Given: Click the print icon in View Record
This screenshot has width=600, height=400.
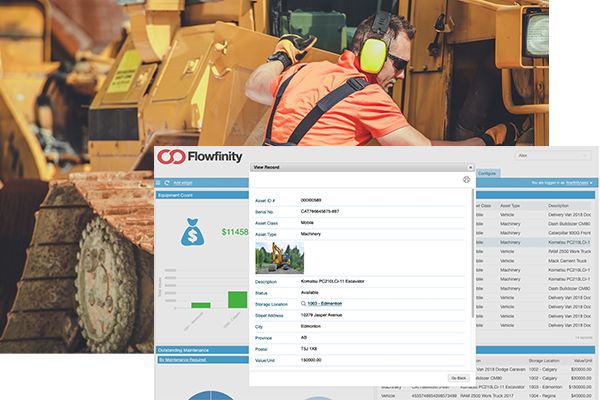Looking at the screenshot, I should (466, 180).
